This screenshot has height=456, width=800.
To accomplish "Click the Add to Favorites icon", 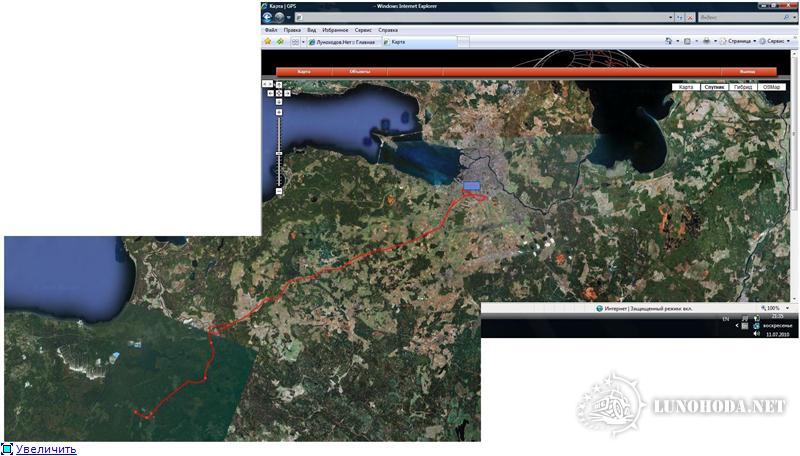I will [280, 41].
